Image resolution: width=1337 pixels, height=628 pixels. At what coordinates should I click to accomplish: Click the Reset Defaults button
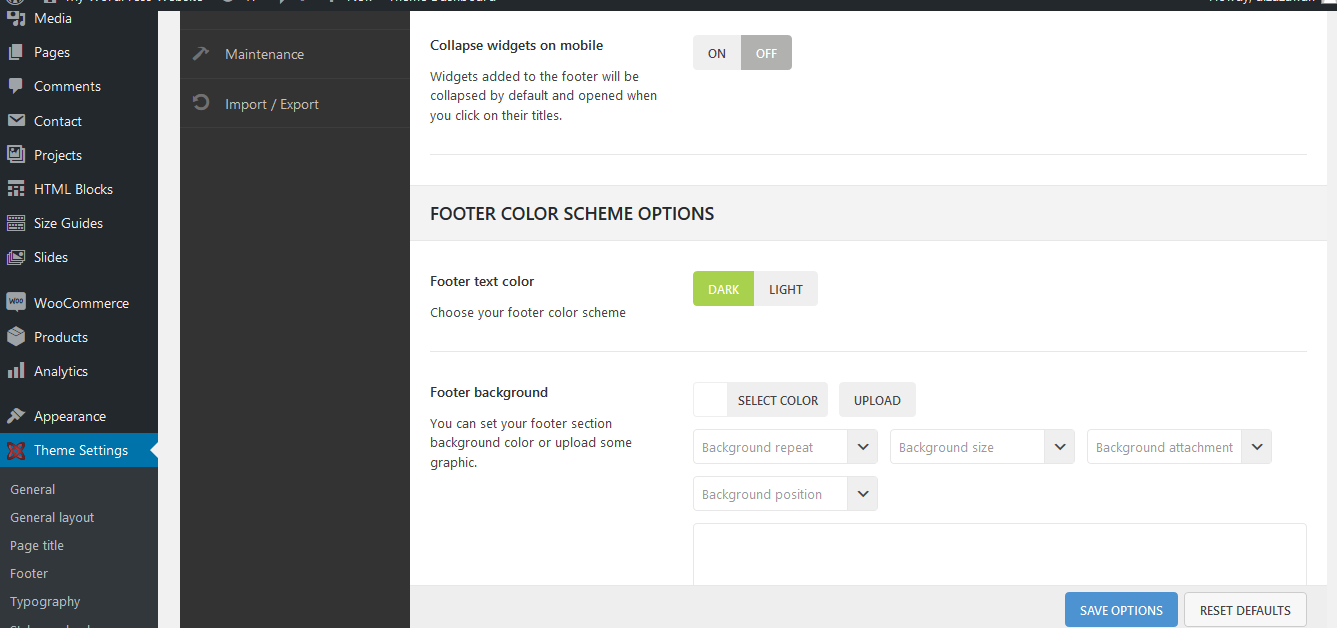(x=1245, y=610)
